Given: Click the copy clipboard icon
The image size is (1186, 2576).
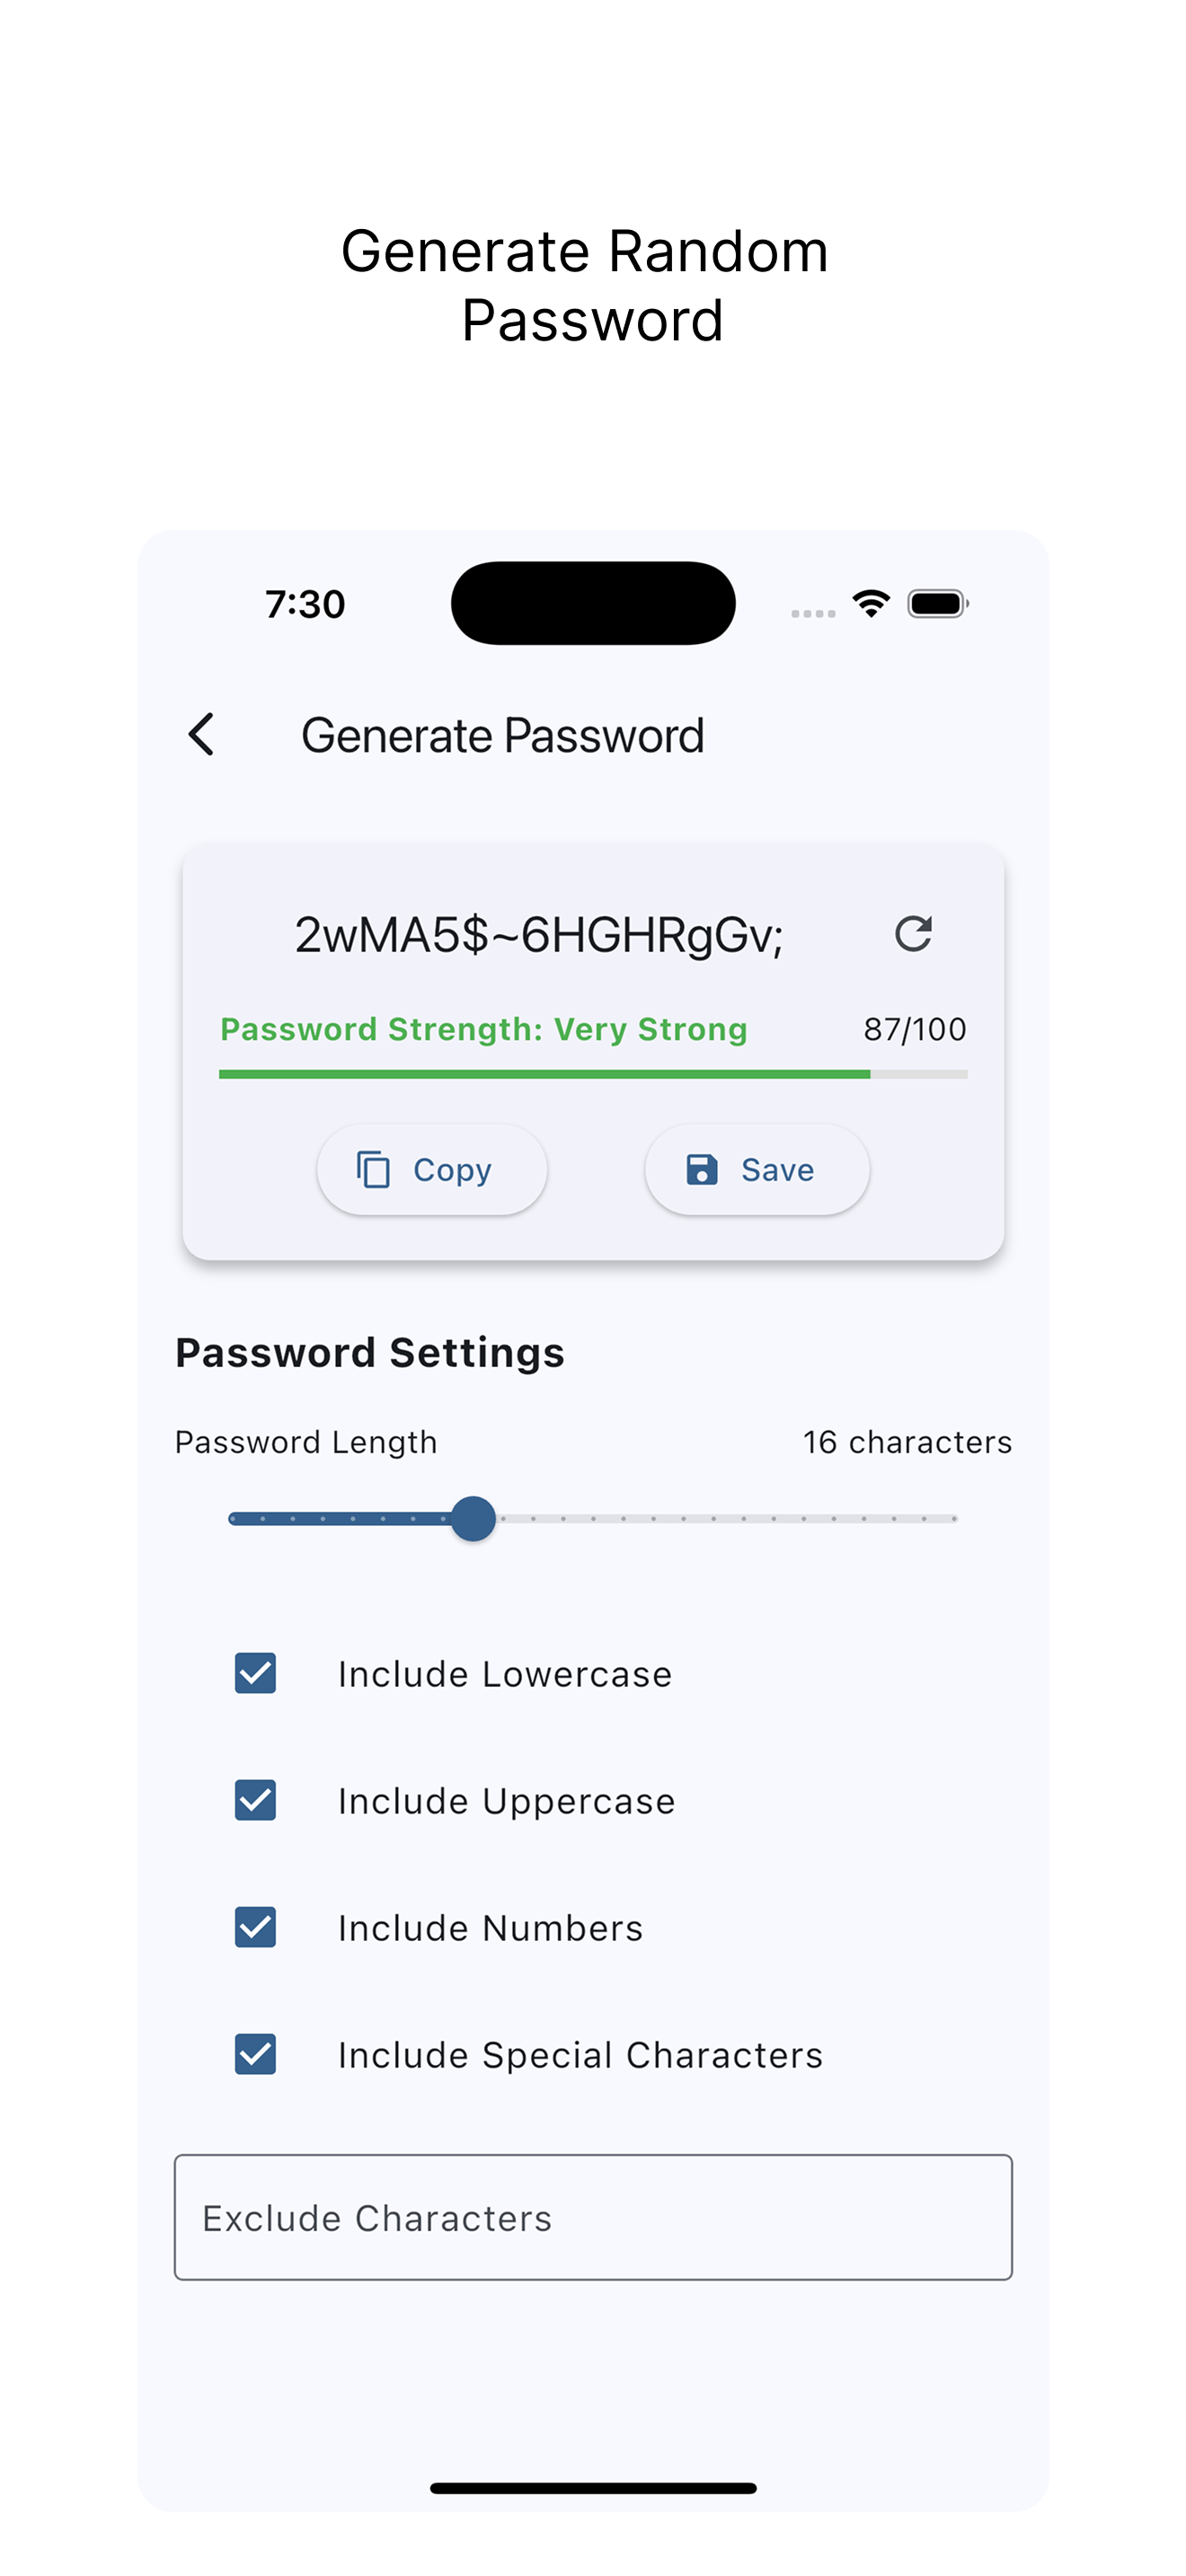Looking at the screenshot, I should (x=373, y=1169).
